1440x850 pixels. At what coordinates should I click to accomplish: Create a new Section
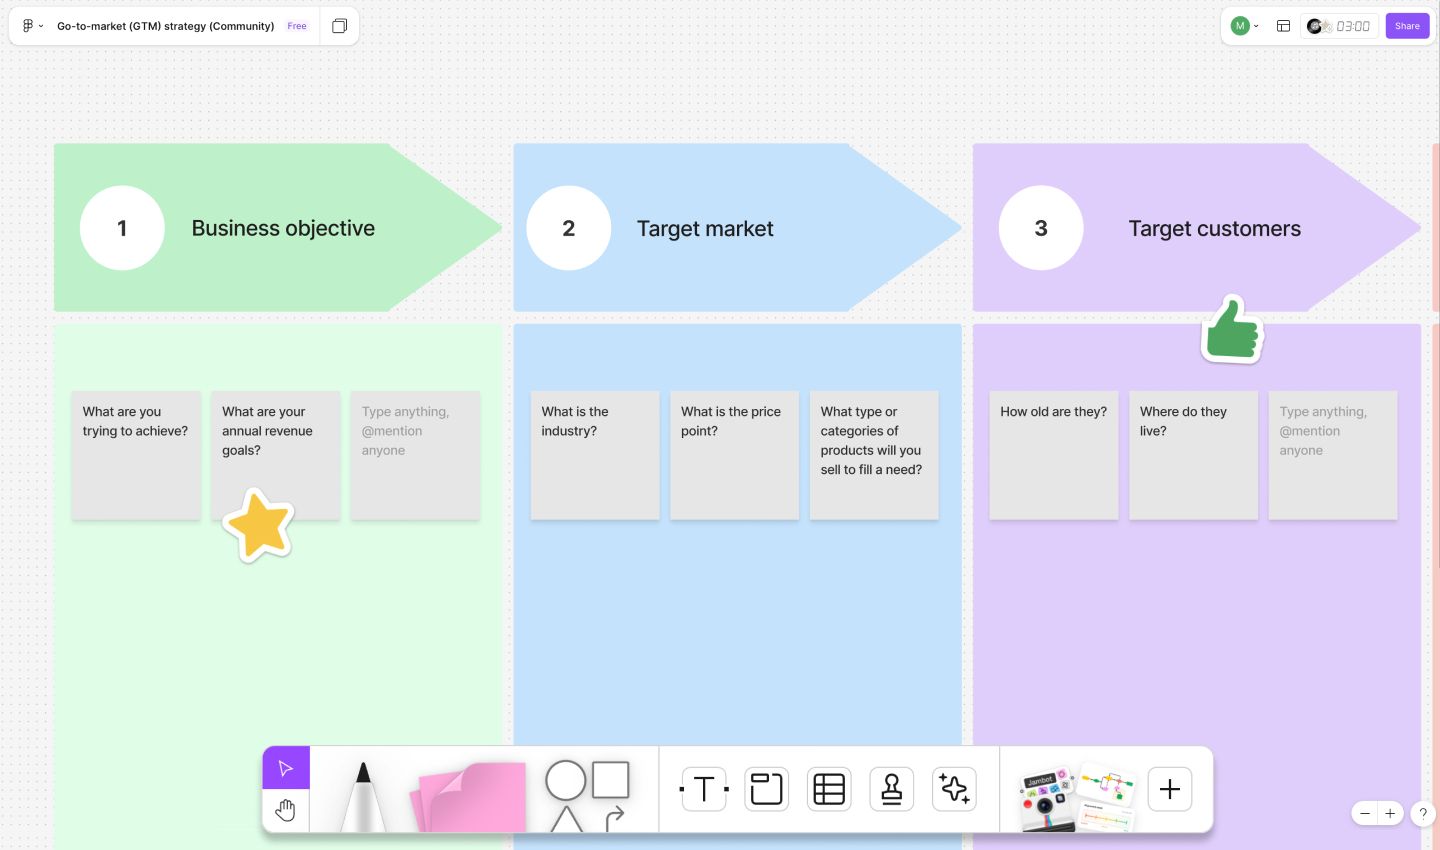(766, 789)
